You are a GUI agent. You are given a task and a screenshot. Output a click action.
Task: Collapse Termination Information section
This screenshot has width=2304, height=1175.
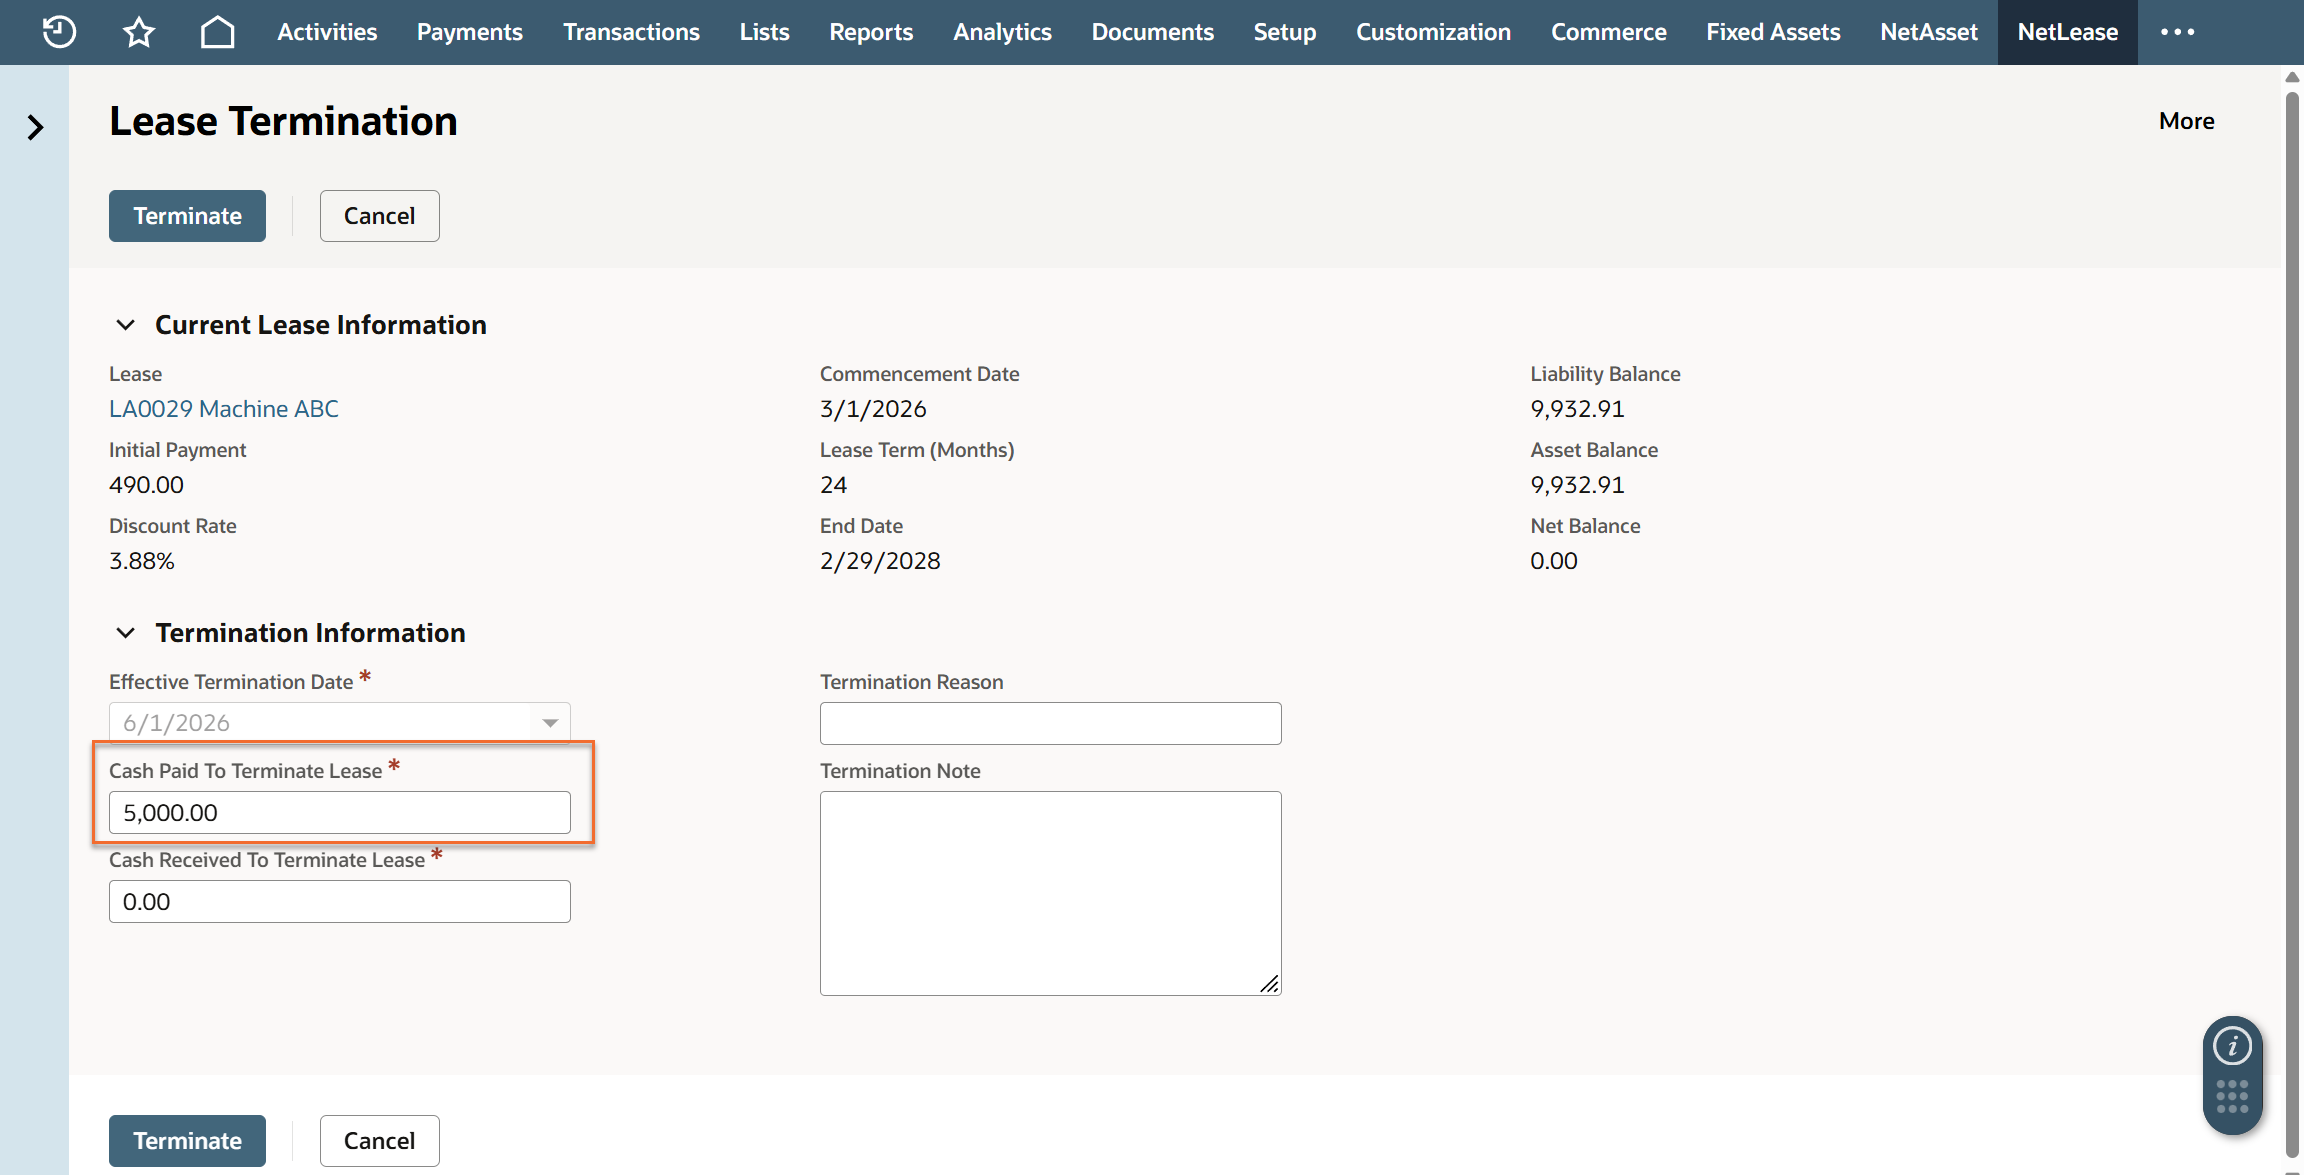click(126, 633)
